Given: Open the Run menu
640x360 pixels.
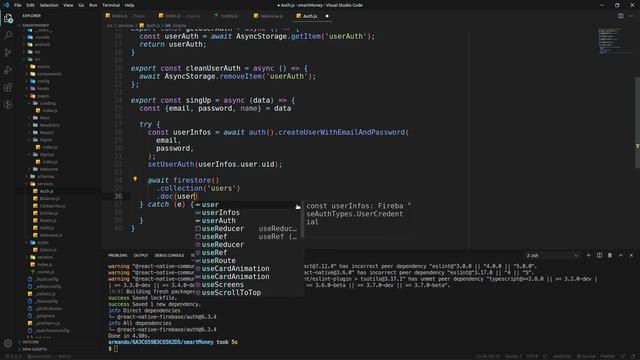Looking at the screenshot, I should [93, 5].
